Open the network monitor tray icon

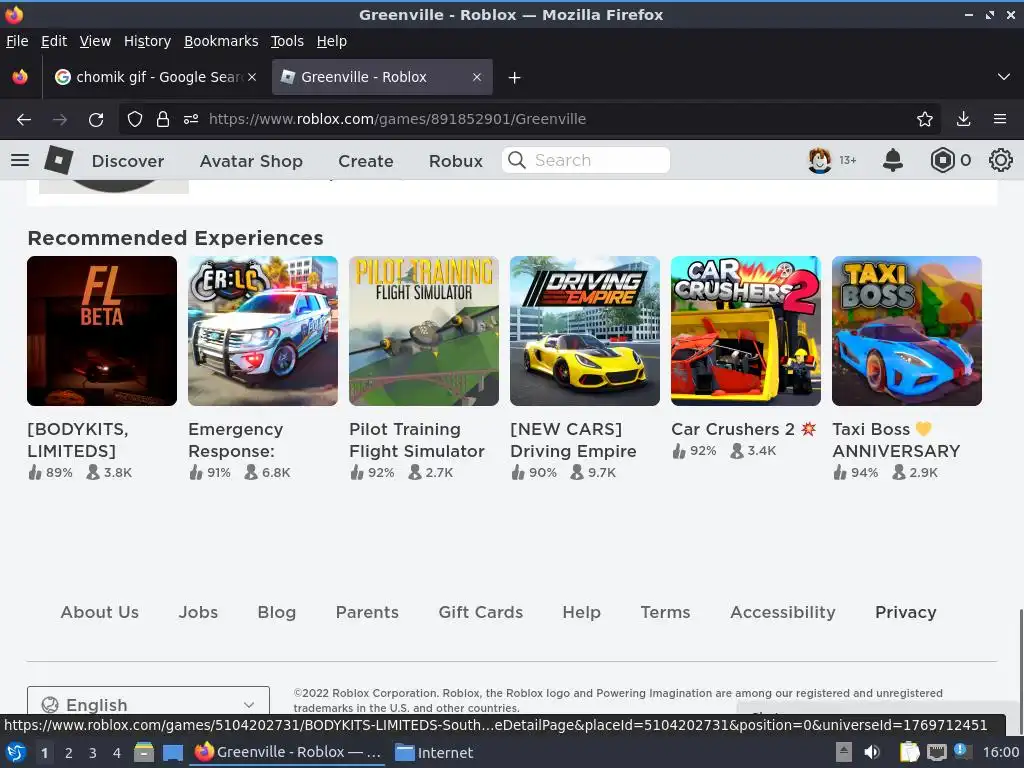coord(936,752)
